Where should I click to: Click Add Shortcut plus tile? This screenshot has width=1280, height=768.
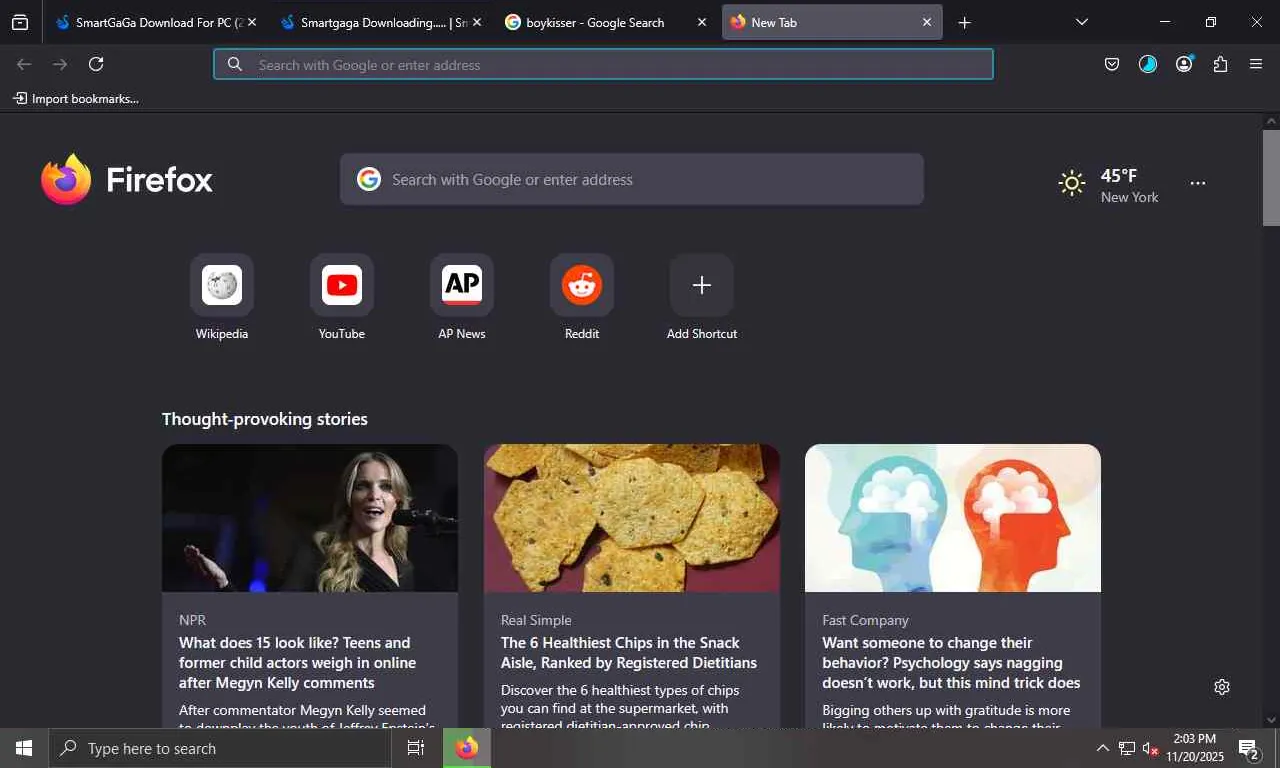tap(702, 285)
